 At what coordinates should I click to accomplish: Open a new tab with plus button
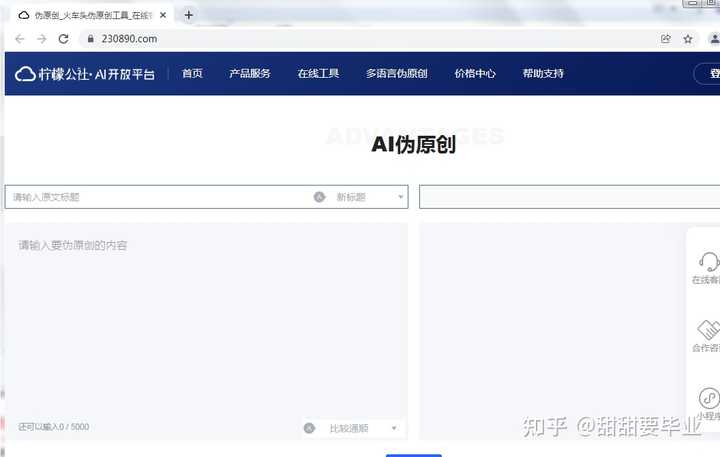188,15
